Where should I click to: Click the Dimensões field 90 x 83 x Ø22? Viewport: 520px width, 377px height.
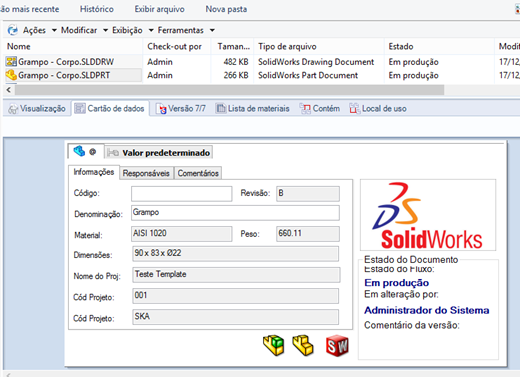pos(235,254)
